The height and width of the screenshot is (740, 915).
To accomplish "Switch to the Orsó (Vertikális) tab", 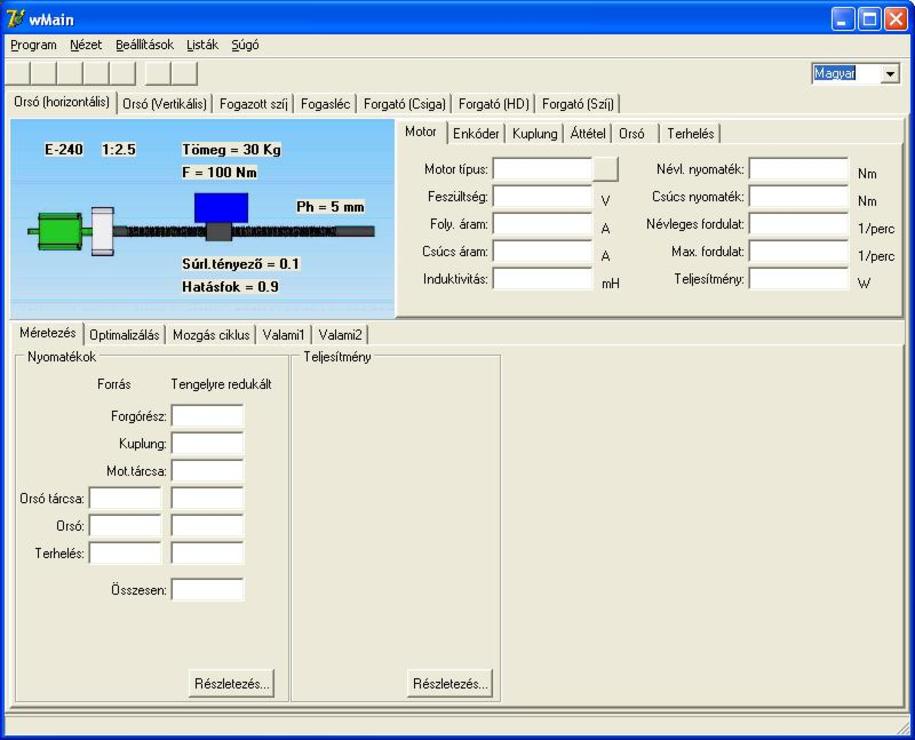I will click(x=165, y=104).
